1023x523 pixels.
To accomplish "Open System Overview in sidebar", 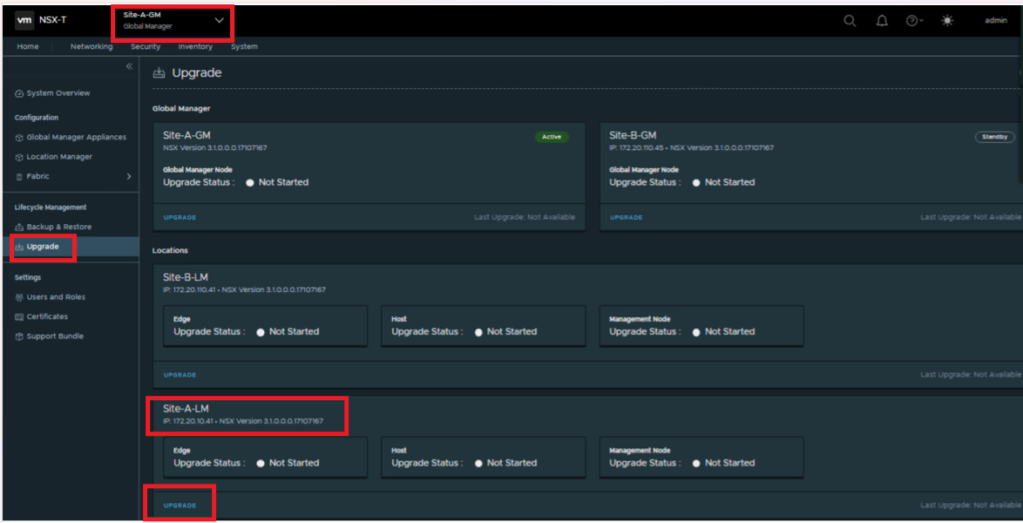I will pyautogui.click(x=57, y=93).
